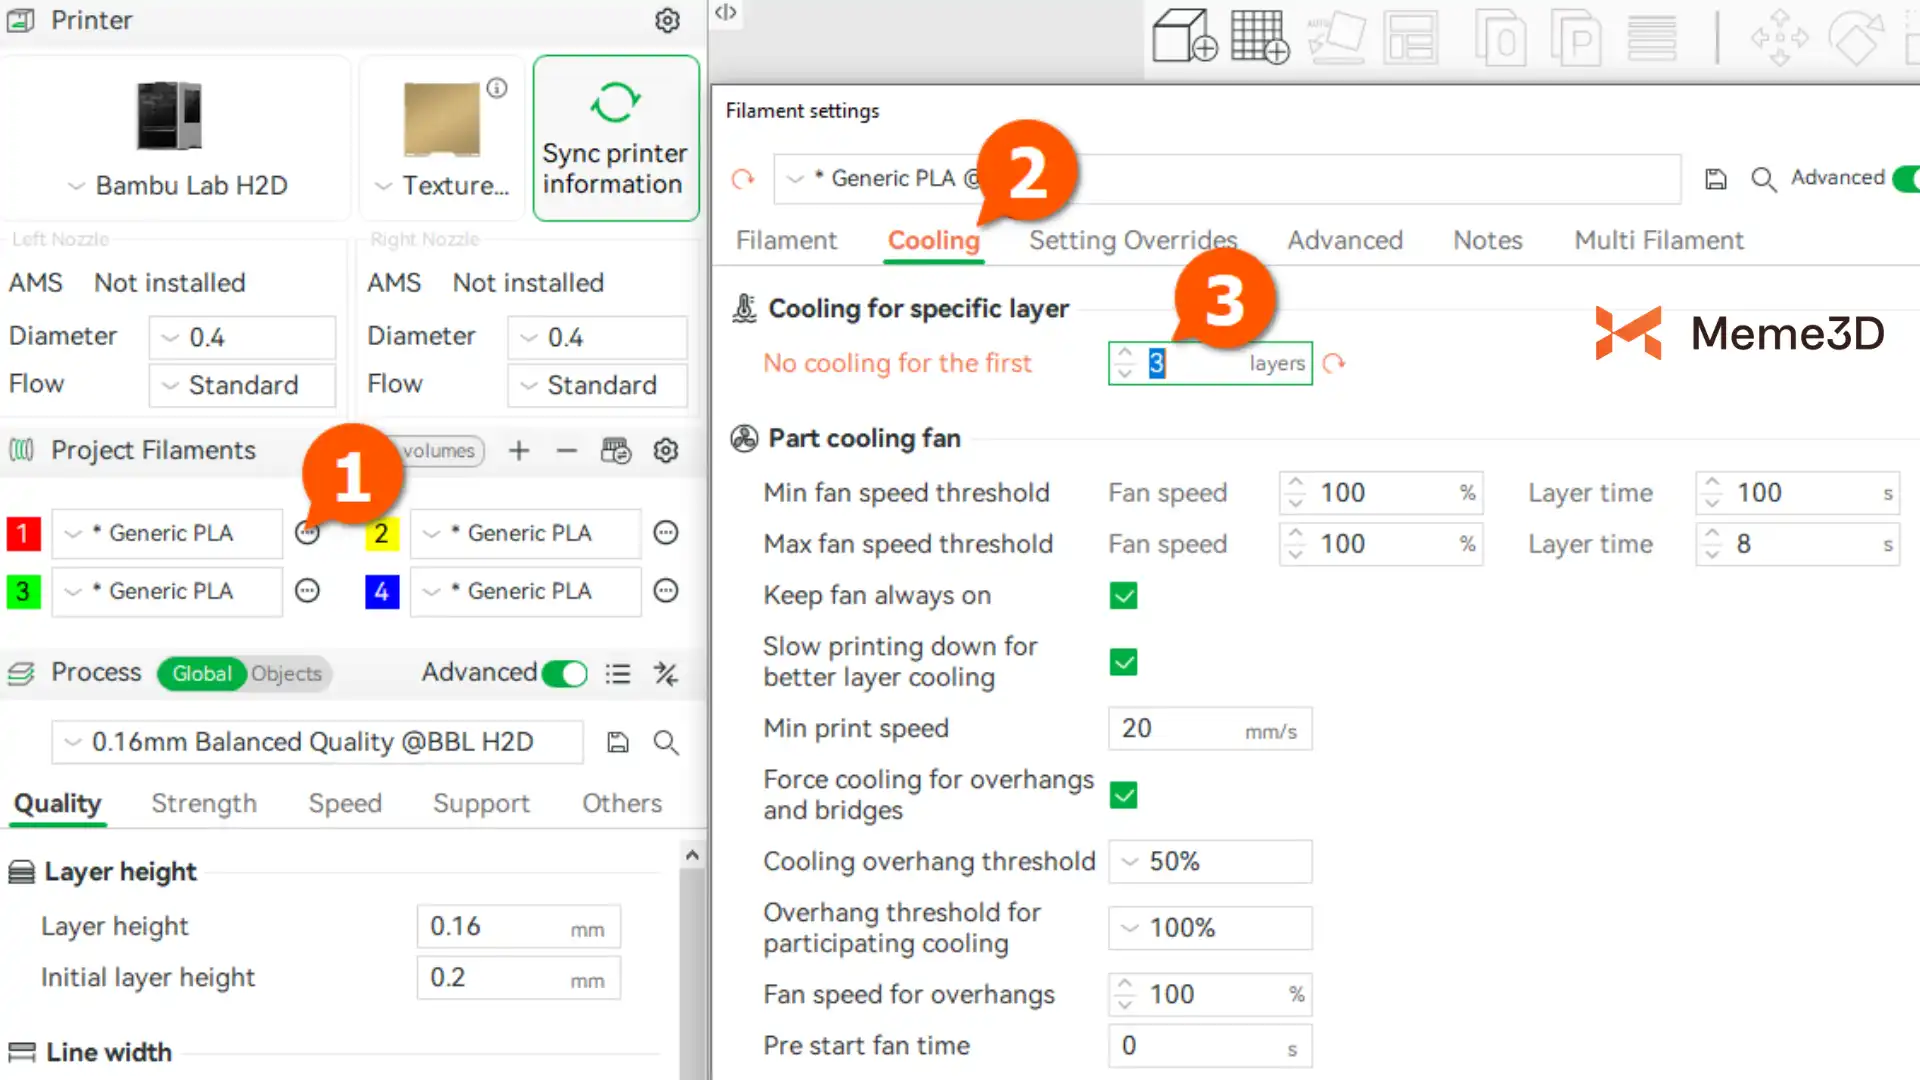Reset the no-cooling layers value
Image resolution: width=1920 pixels, height=1080 pixels.
(1333, 364)
